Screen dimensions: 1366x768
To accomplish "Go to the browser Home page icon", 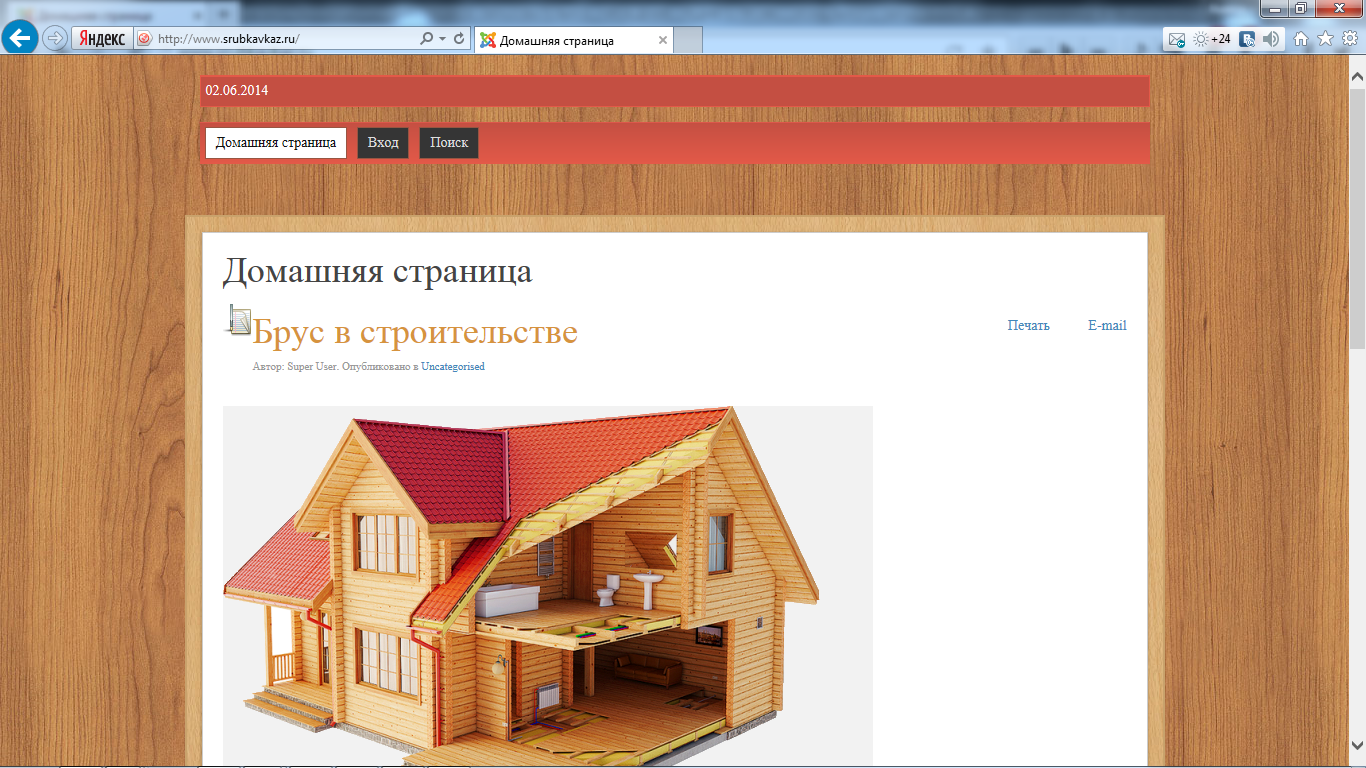I will pos(1301,39).
